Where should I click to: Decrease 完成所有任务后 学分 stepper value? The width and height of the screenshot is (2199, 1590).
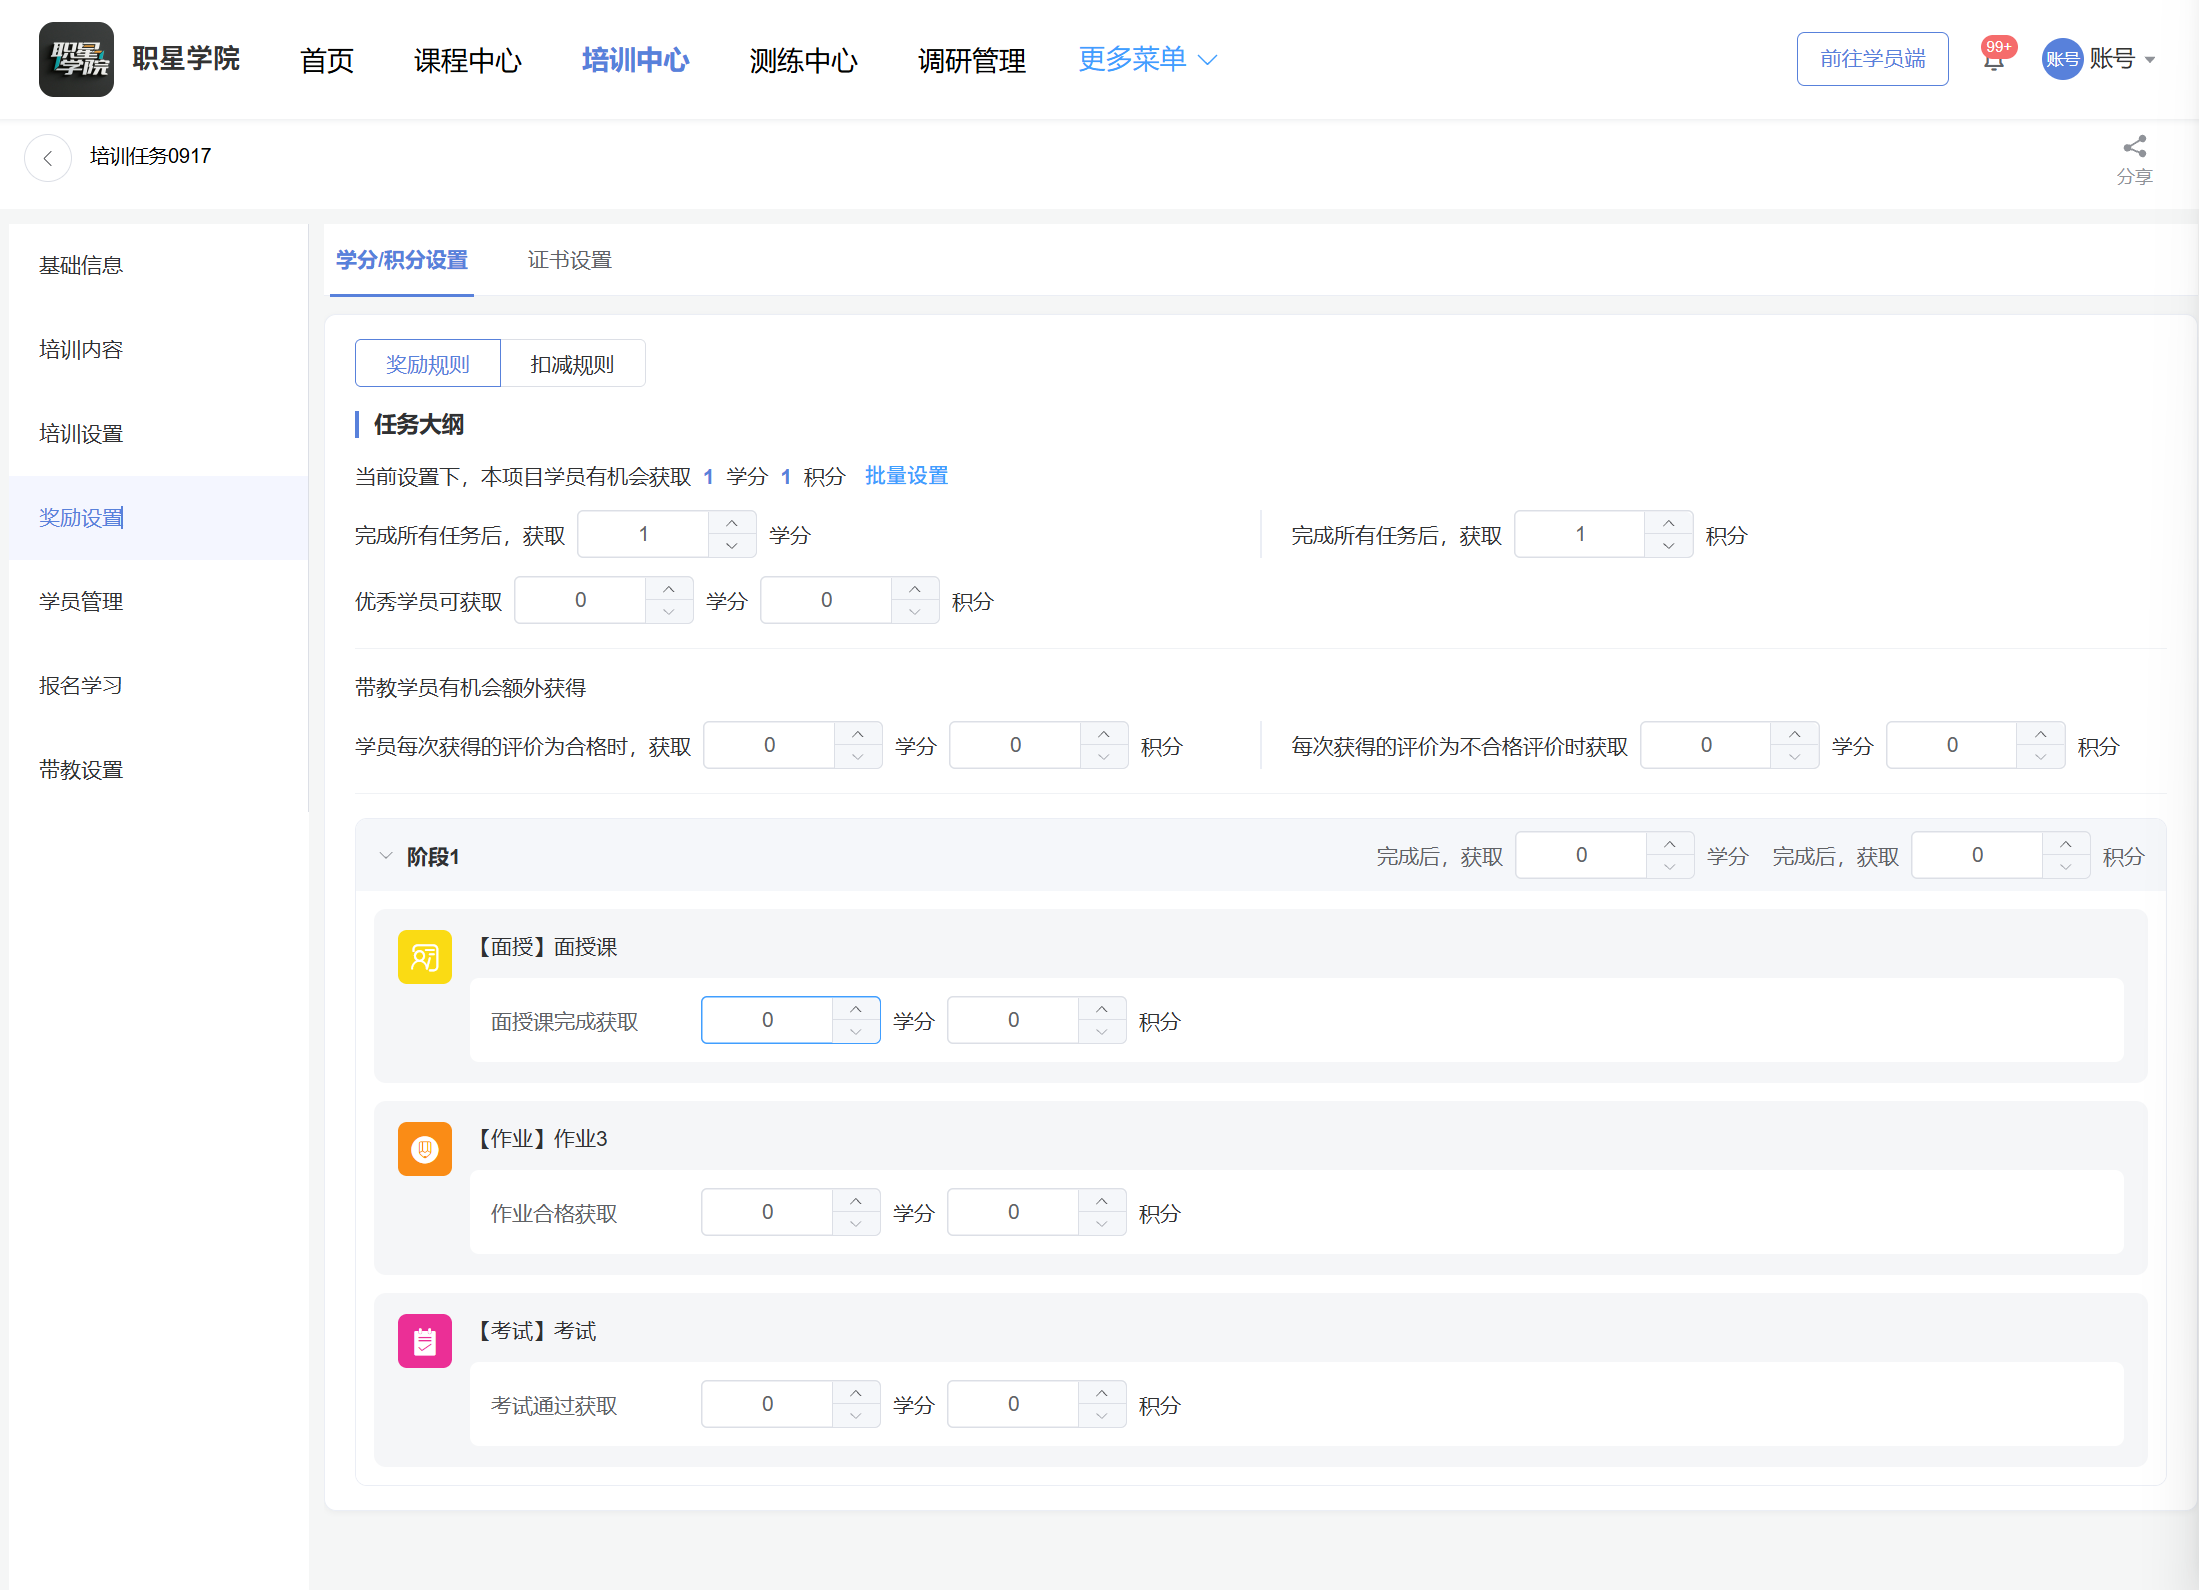point(732,546)
